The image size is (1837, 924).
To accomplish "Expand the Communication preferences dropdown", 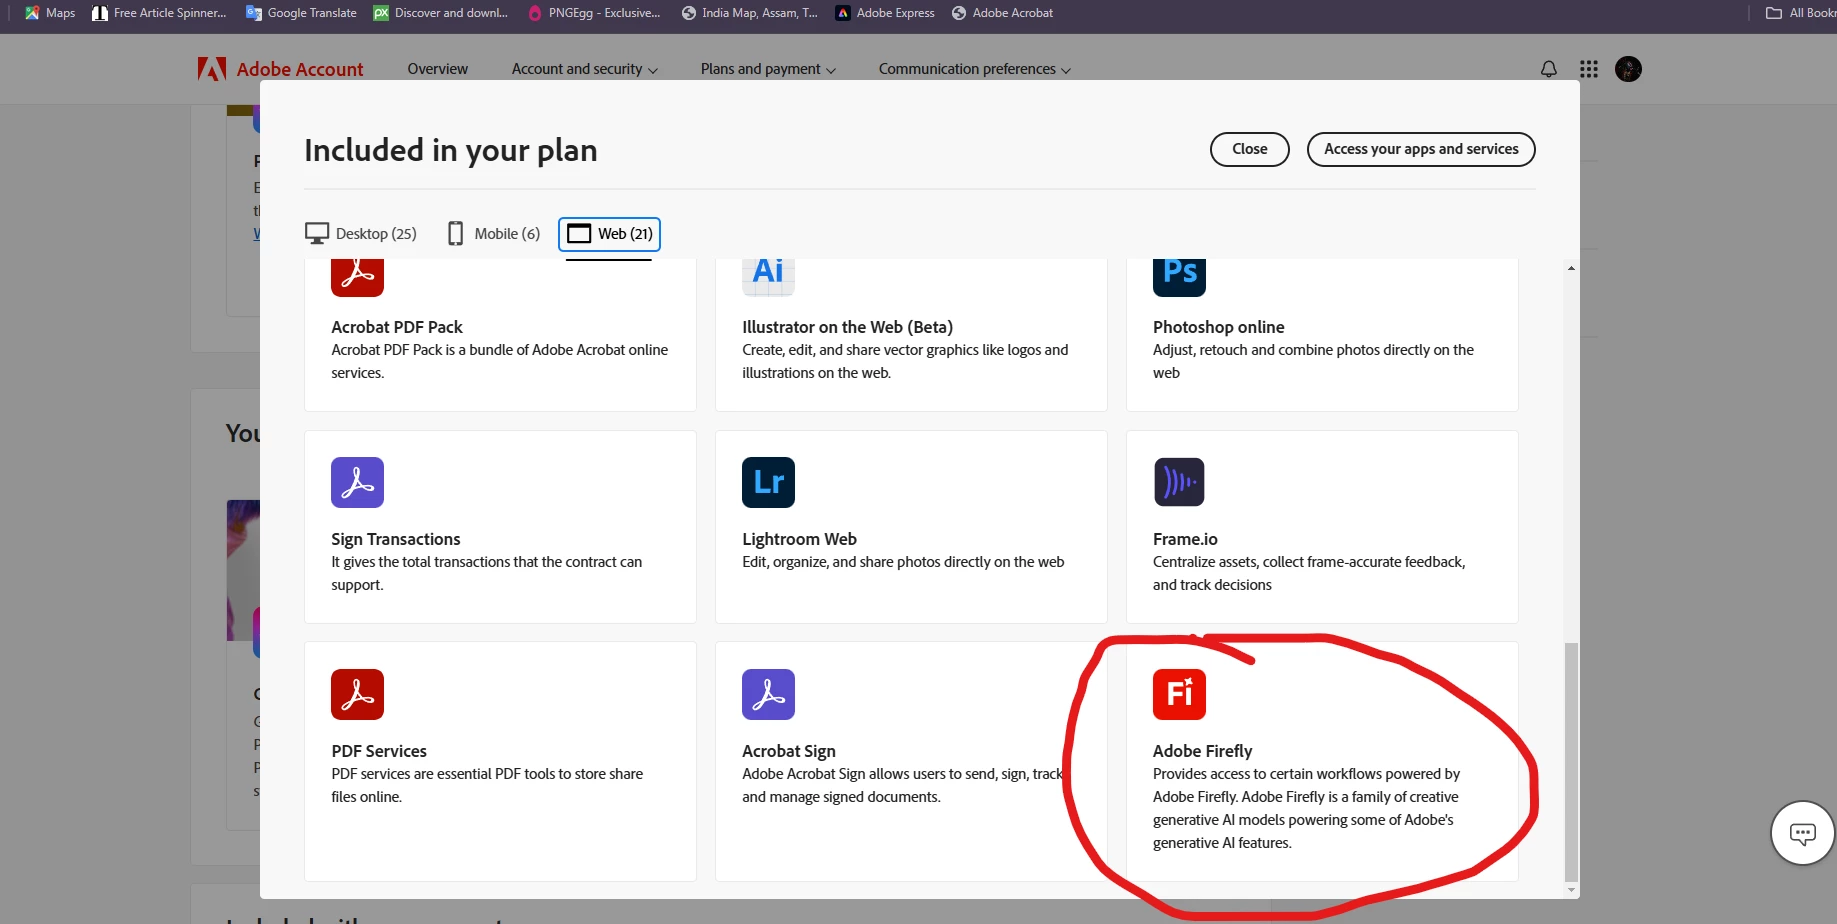I will pyautogui.click(x=975, y=69).
